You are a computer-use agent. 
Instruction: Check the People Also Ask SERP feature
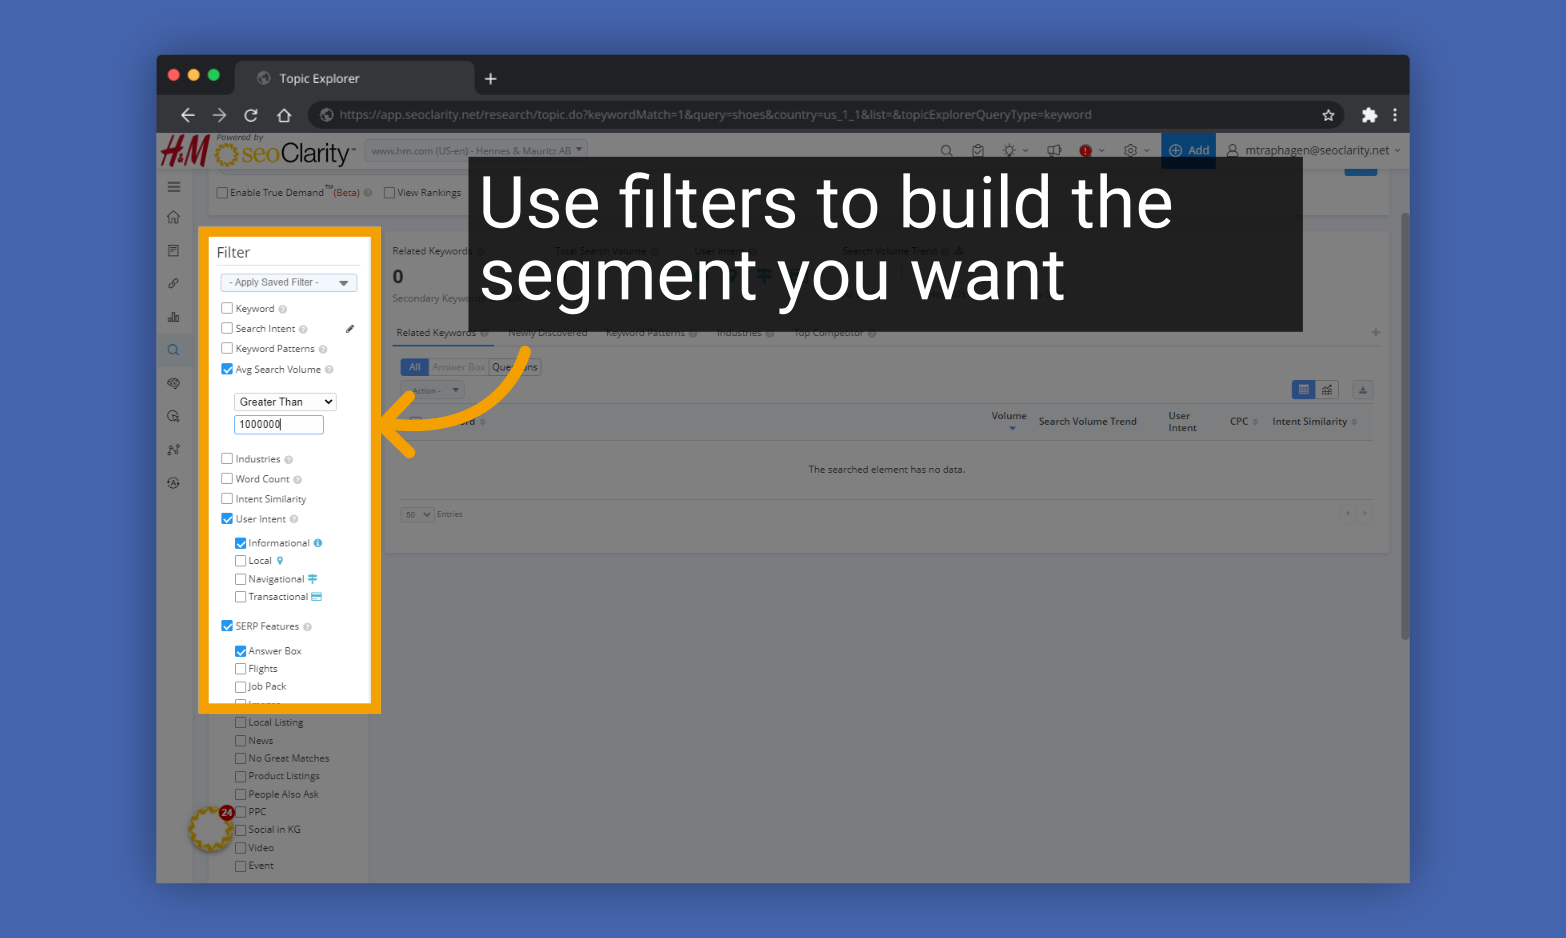click(240, 793)
